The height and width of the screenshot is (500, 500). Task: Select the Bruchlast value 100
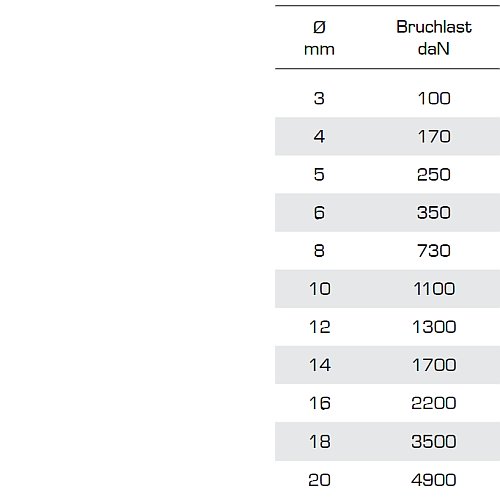coord(434,98)
